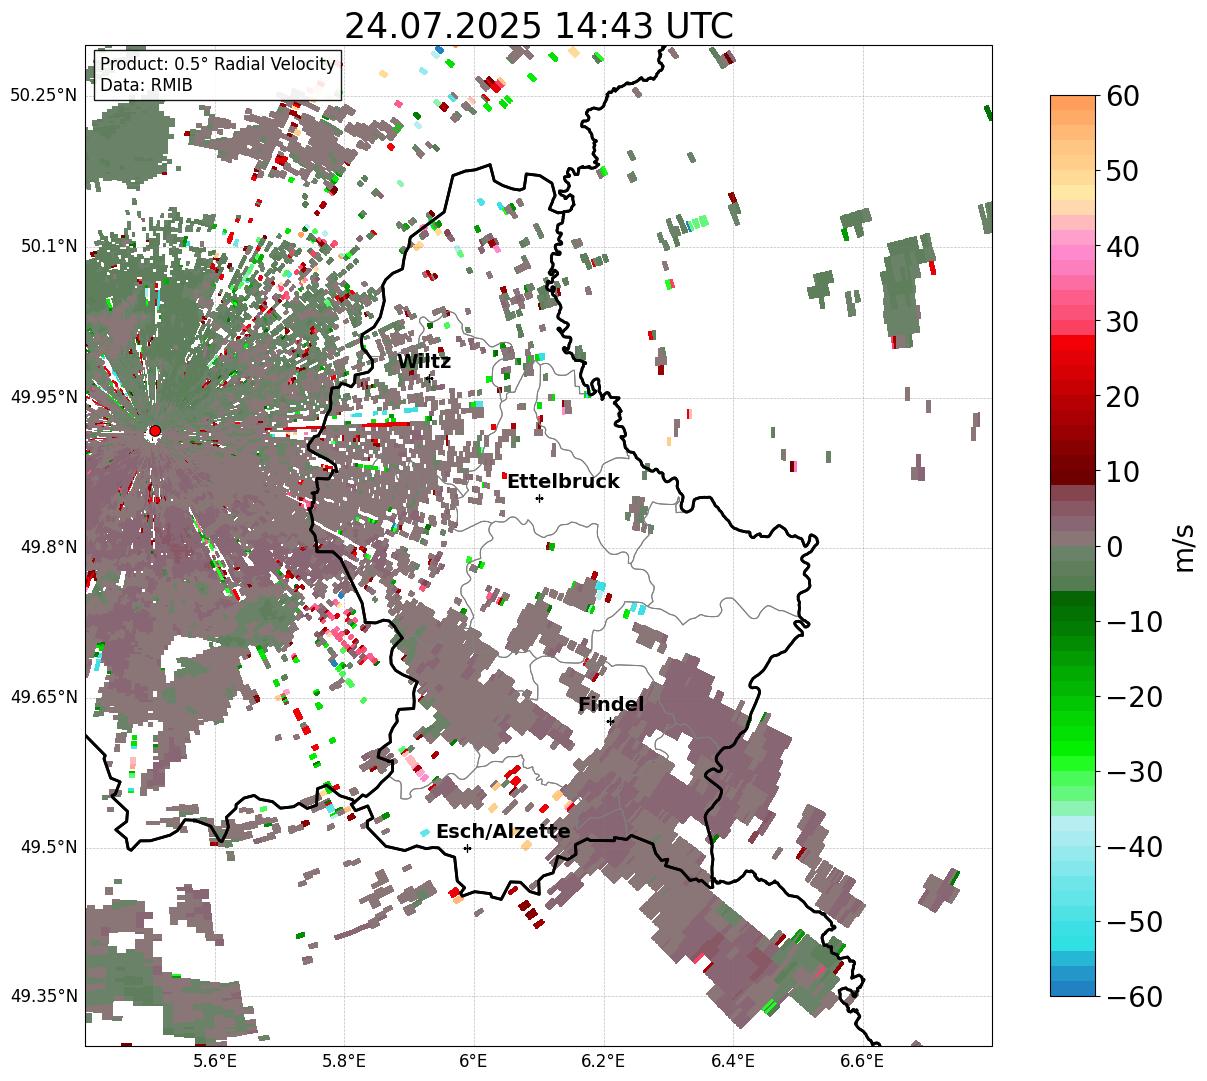Click the 5.6°E longitude label
Viewport: 1207px width, 1081px height.
click(x=215, y=1061)
